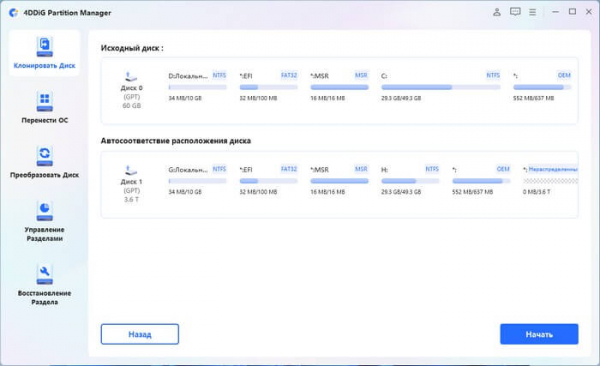Open Partition Management (Управление Разделами)
This screenshot has width=600, height=366.
(x=44, y=221)
